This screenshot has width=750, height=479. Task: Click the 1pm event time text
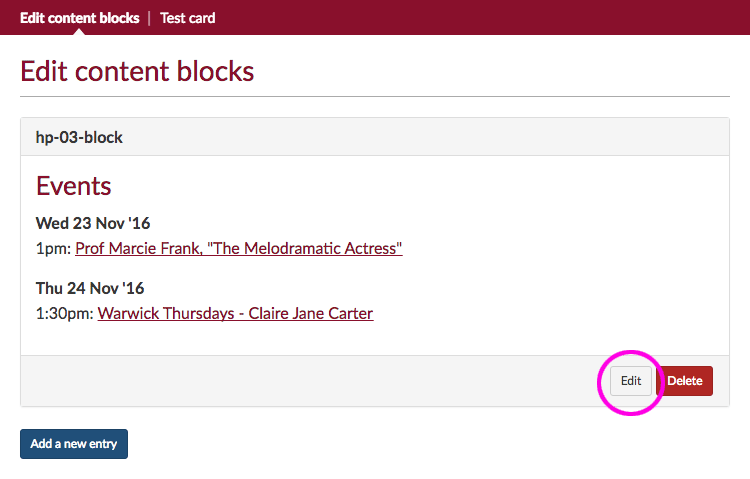[x=53, y=248]
